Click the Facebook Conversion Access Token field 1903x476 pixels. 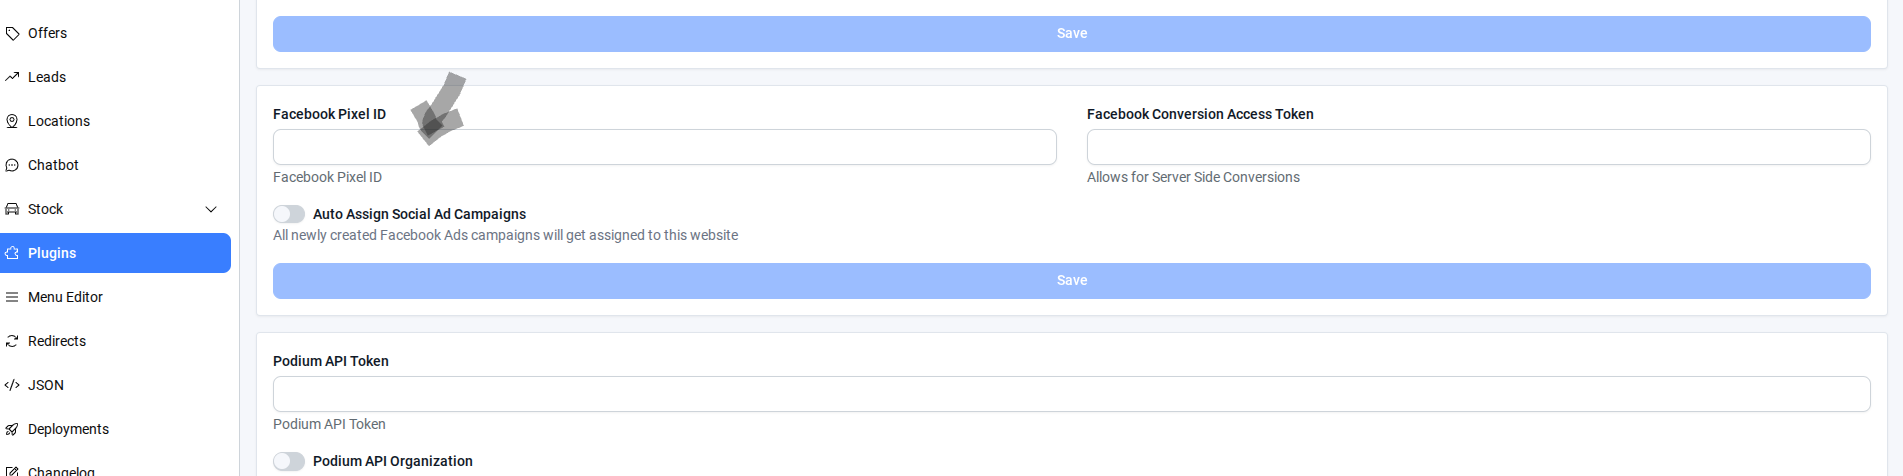(1478, 147)
